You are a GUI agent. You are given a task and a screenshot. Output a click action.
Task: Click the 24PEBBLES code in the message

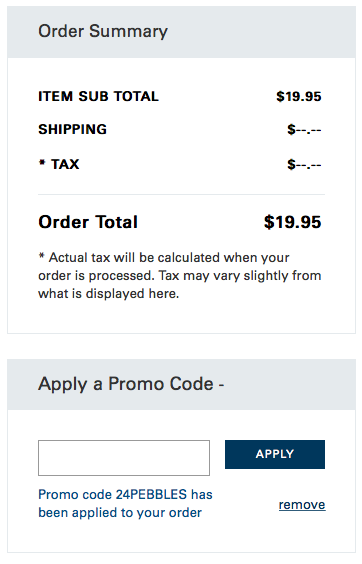[x=151, y=495]
